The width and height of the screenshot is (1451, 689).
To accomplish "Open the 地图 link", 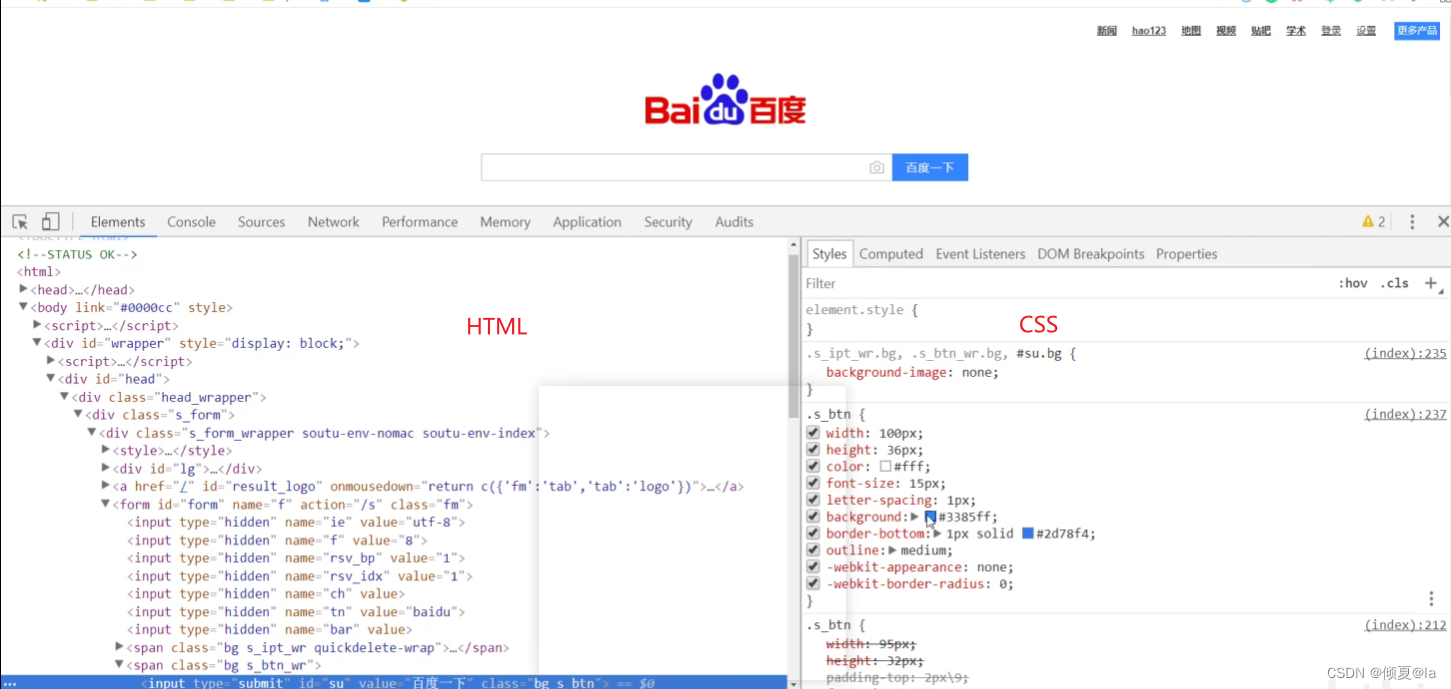I will click(1191, 31).
